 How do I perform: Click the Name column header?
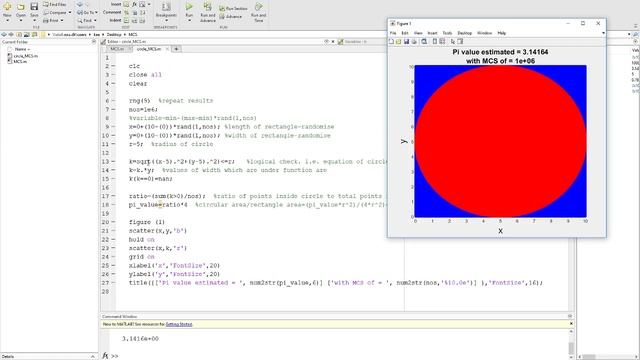coord(22,49)
